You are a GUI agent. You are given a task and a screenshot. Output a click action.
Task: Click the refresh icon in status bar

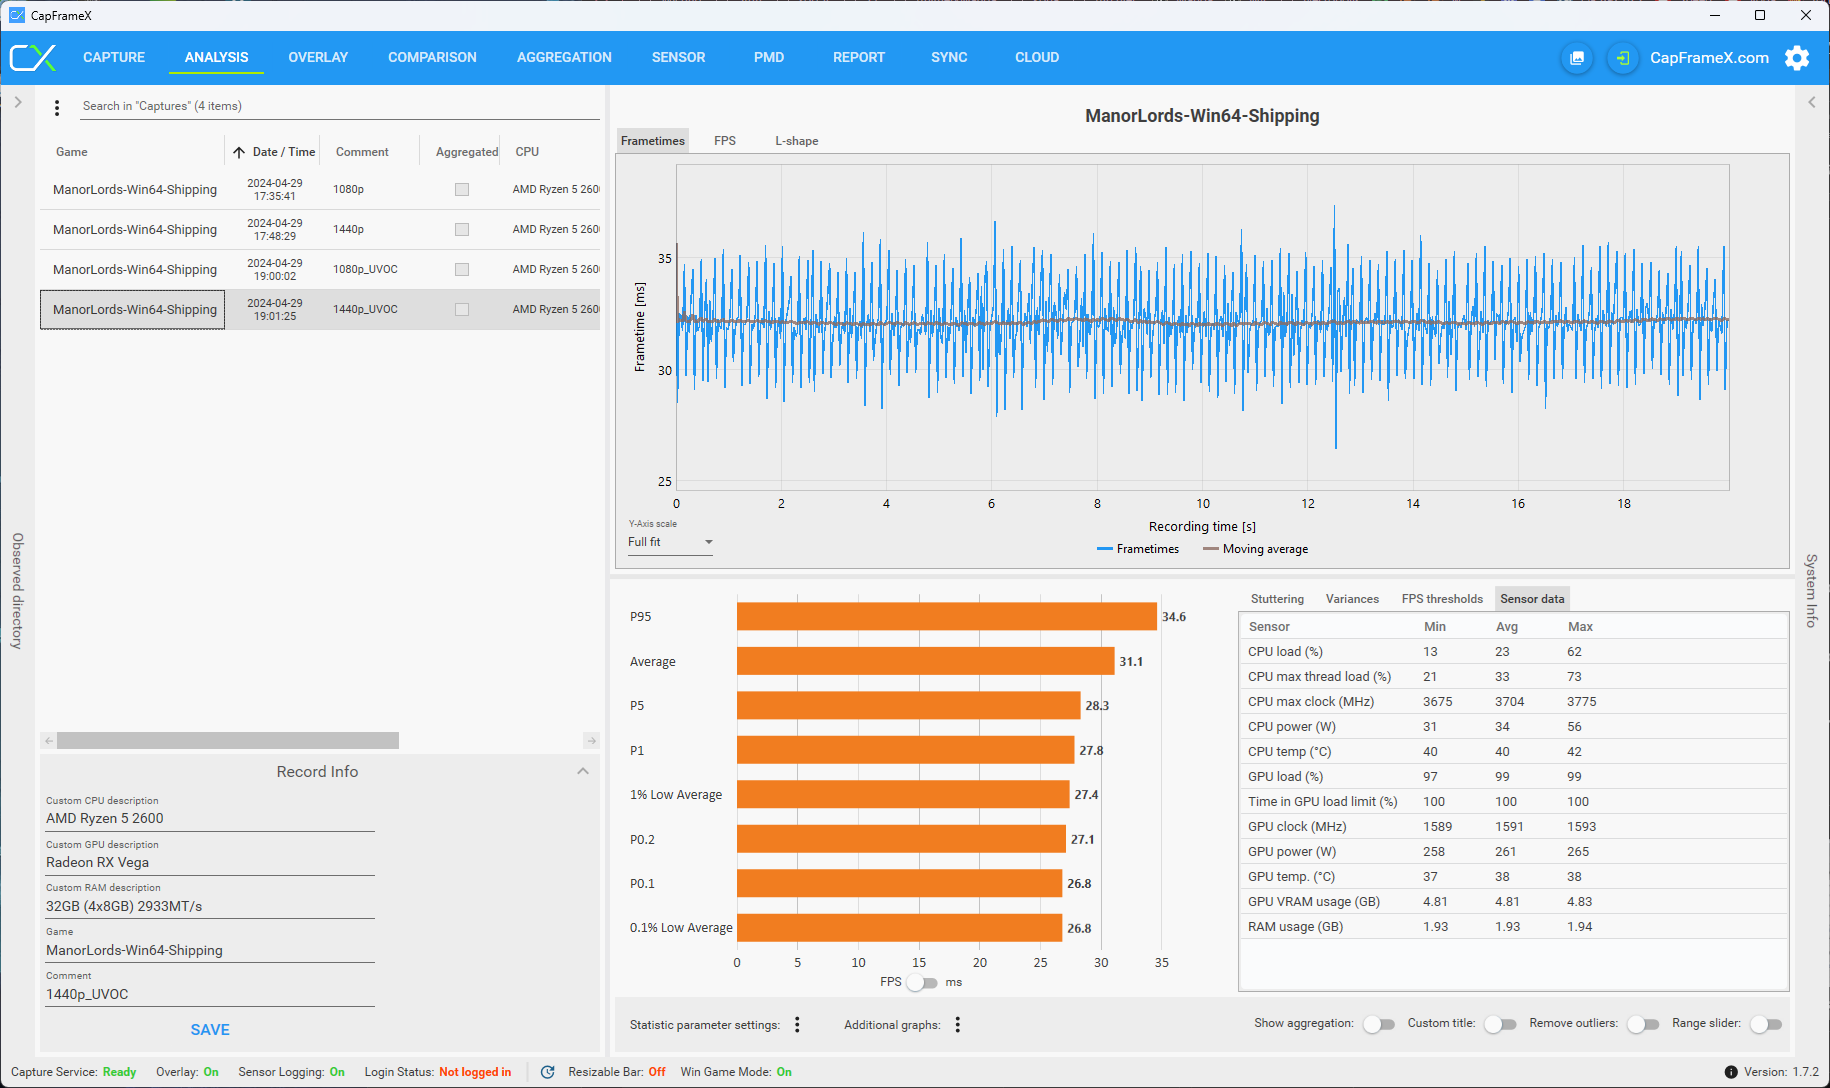[x=547, y=1072]
